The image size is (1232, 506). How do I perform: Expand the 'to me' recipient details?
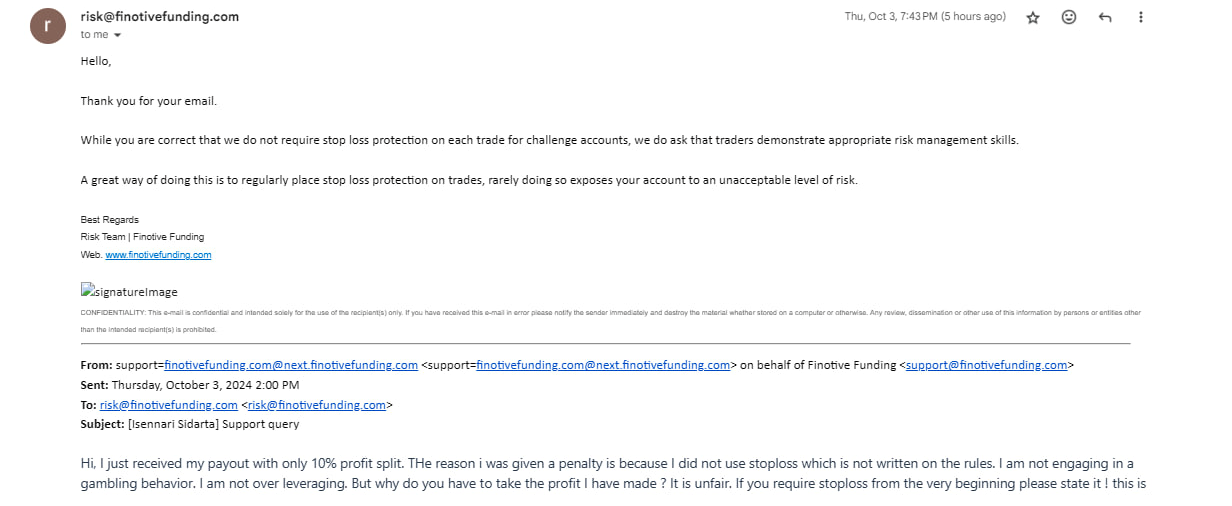pos(117,35)
